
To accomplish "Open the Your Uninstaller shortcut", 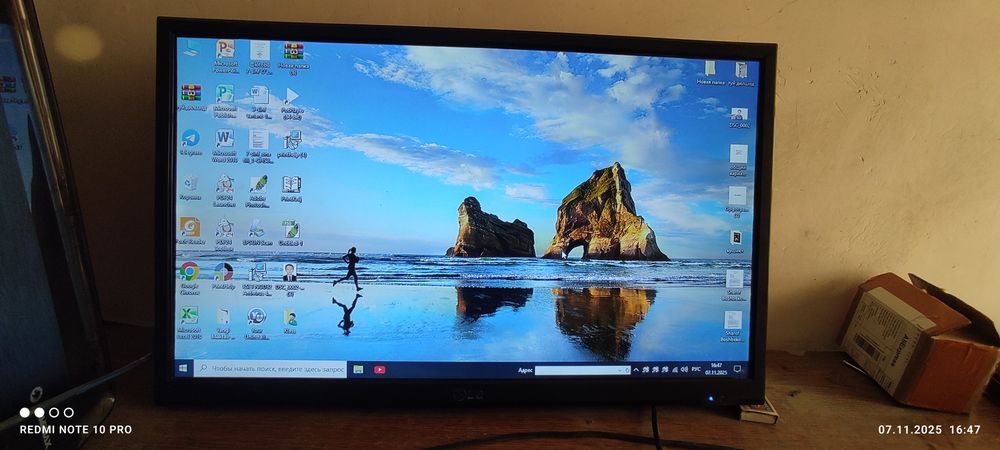I will point(256,323).
